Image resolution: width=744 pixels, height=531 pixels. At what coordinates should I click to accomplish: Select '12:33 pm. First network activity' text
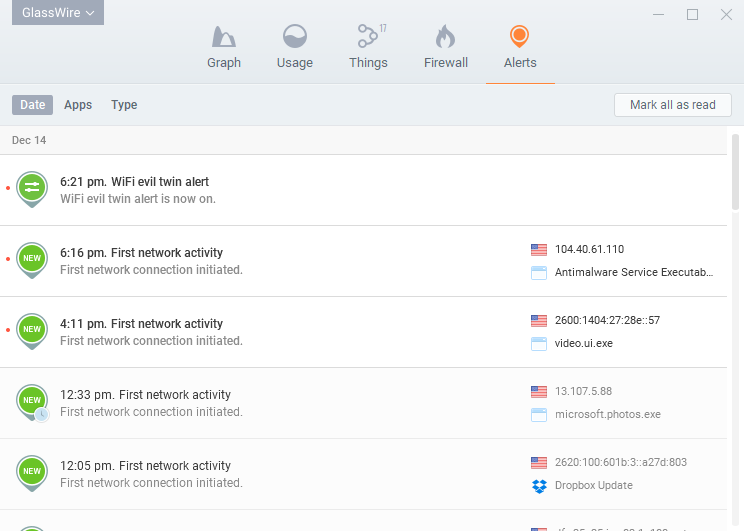[x=145, y=395]
